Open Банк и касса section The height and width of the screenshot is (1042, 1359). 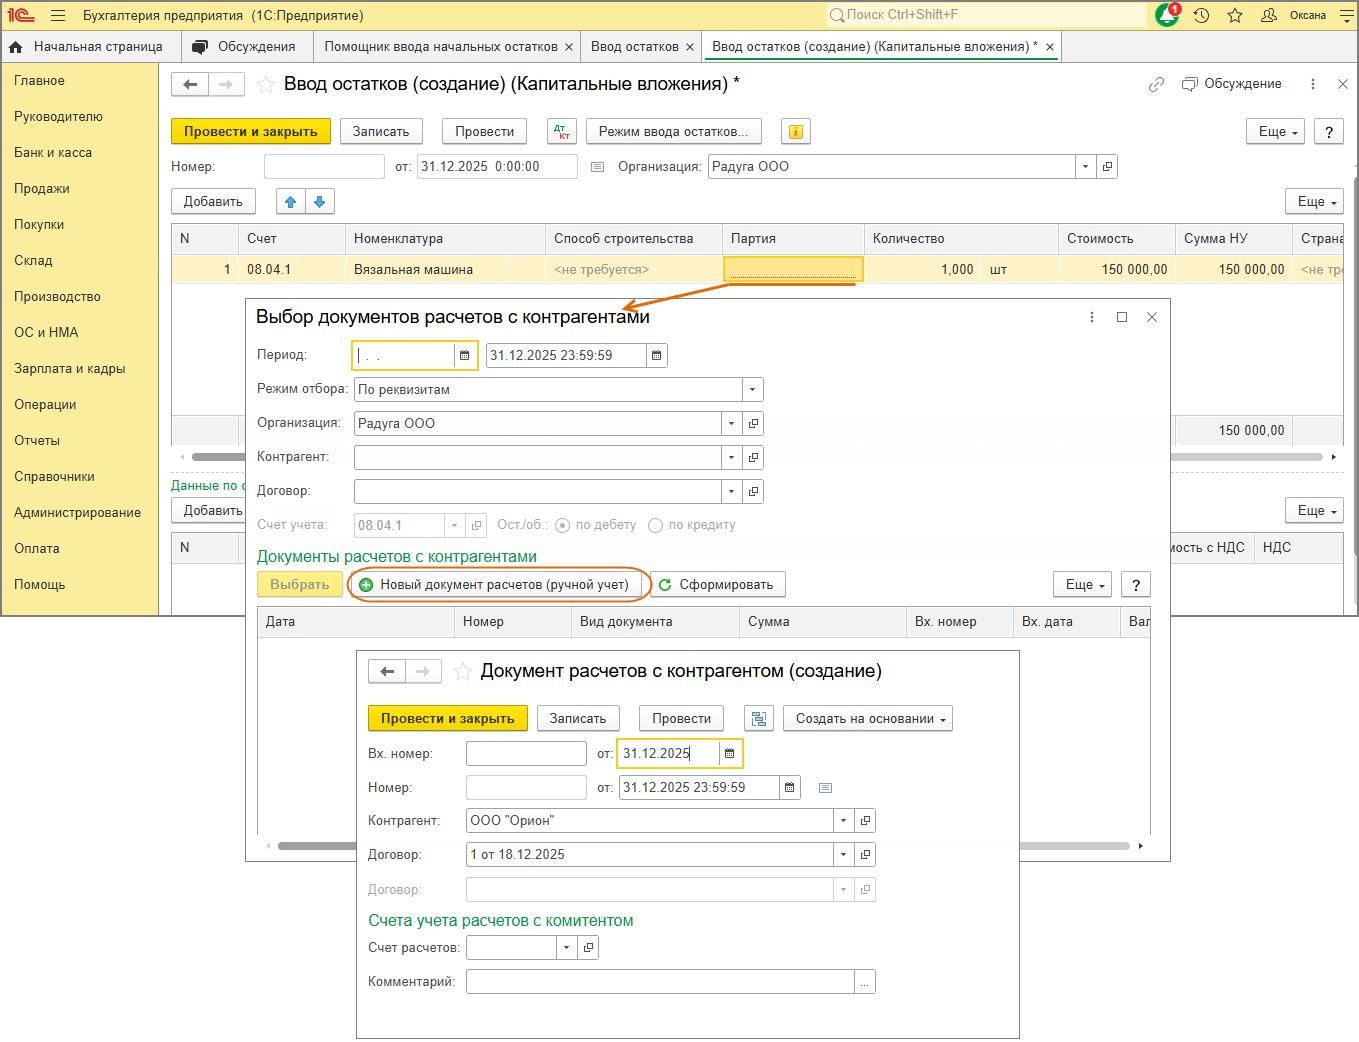tap(53, 152)
